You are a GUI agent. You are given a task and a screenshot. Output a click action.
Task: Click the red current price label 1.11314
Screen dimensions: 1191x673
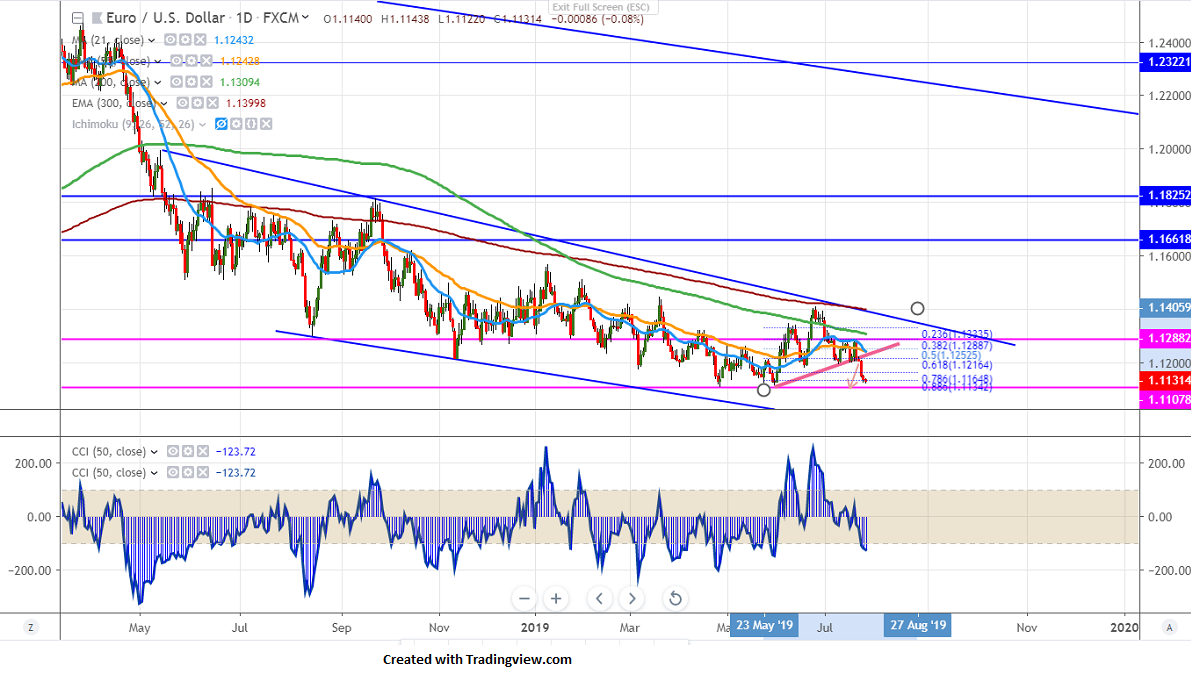[x=1165, y=381]
